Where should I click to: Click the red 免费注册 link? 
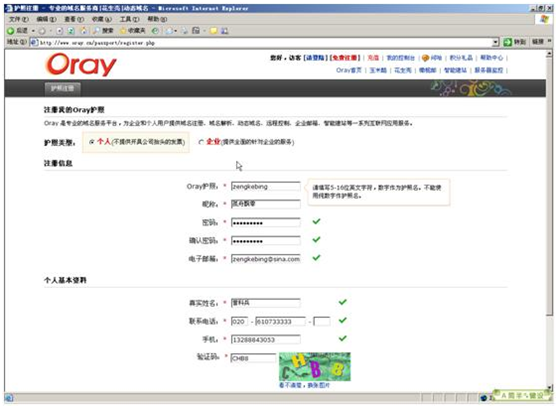[x=345, y=58]
